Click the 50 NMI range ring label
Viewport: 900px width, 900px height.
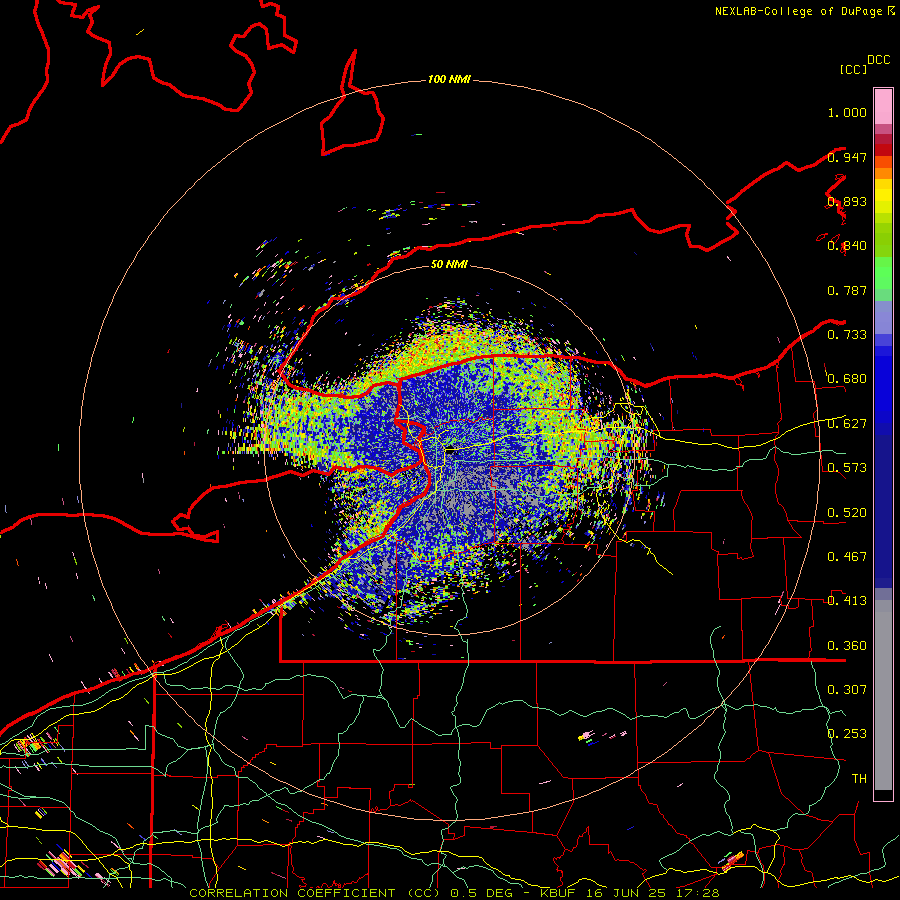click(x=449, y=264)
